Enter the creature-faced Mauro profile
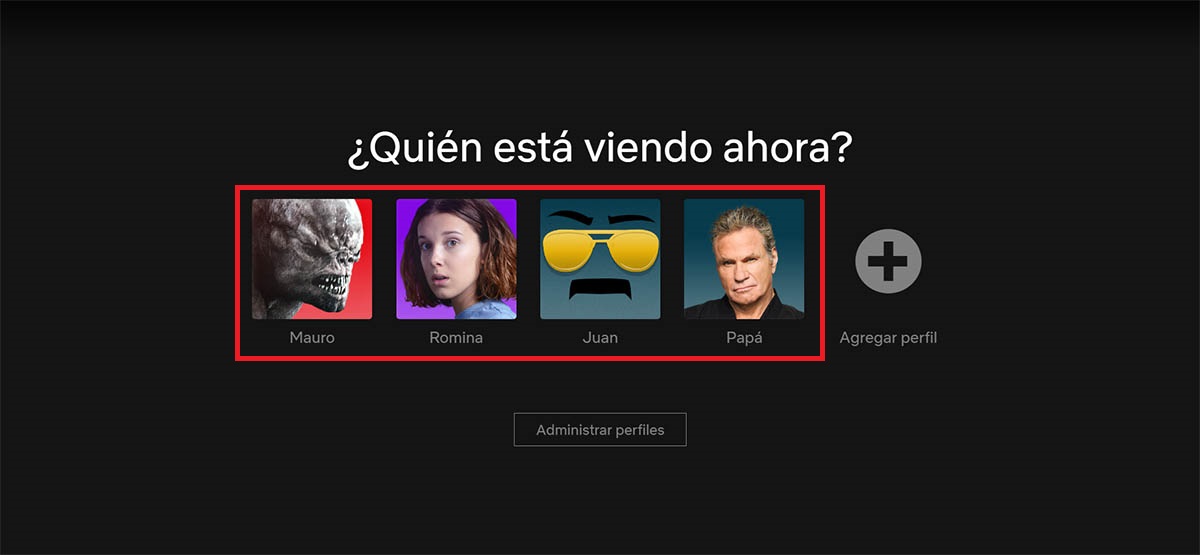The width and height of the screenshot is (1200, 555). click(312, 259)
